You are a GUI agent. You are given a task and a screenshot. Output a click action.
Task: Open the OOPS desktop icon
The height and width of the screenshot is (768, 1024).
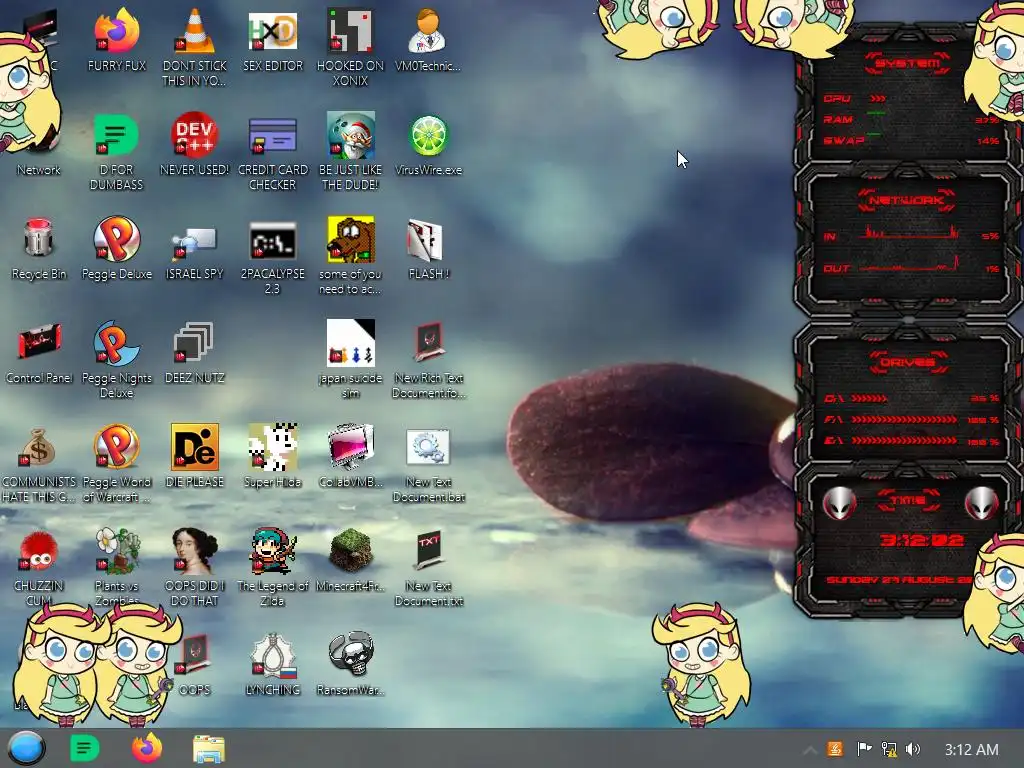click(x=195, y=654)
